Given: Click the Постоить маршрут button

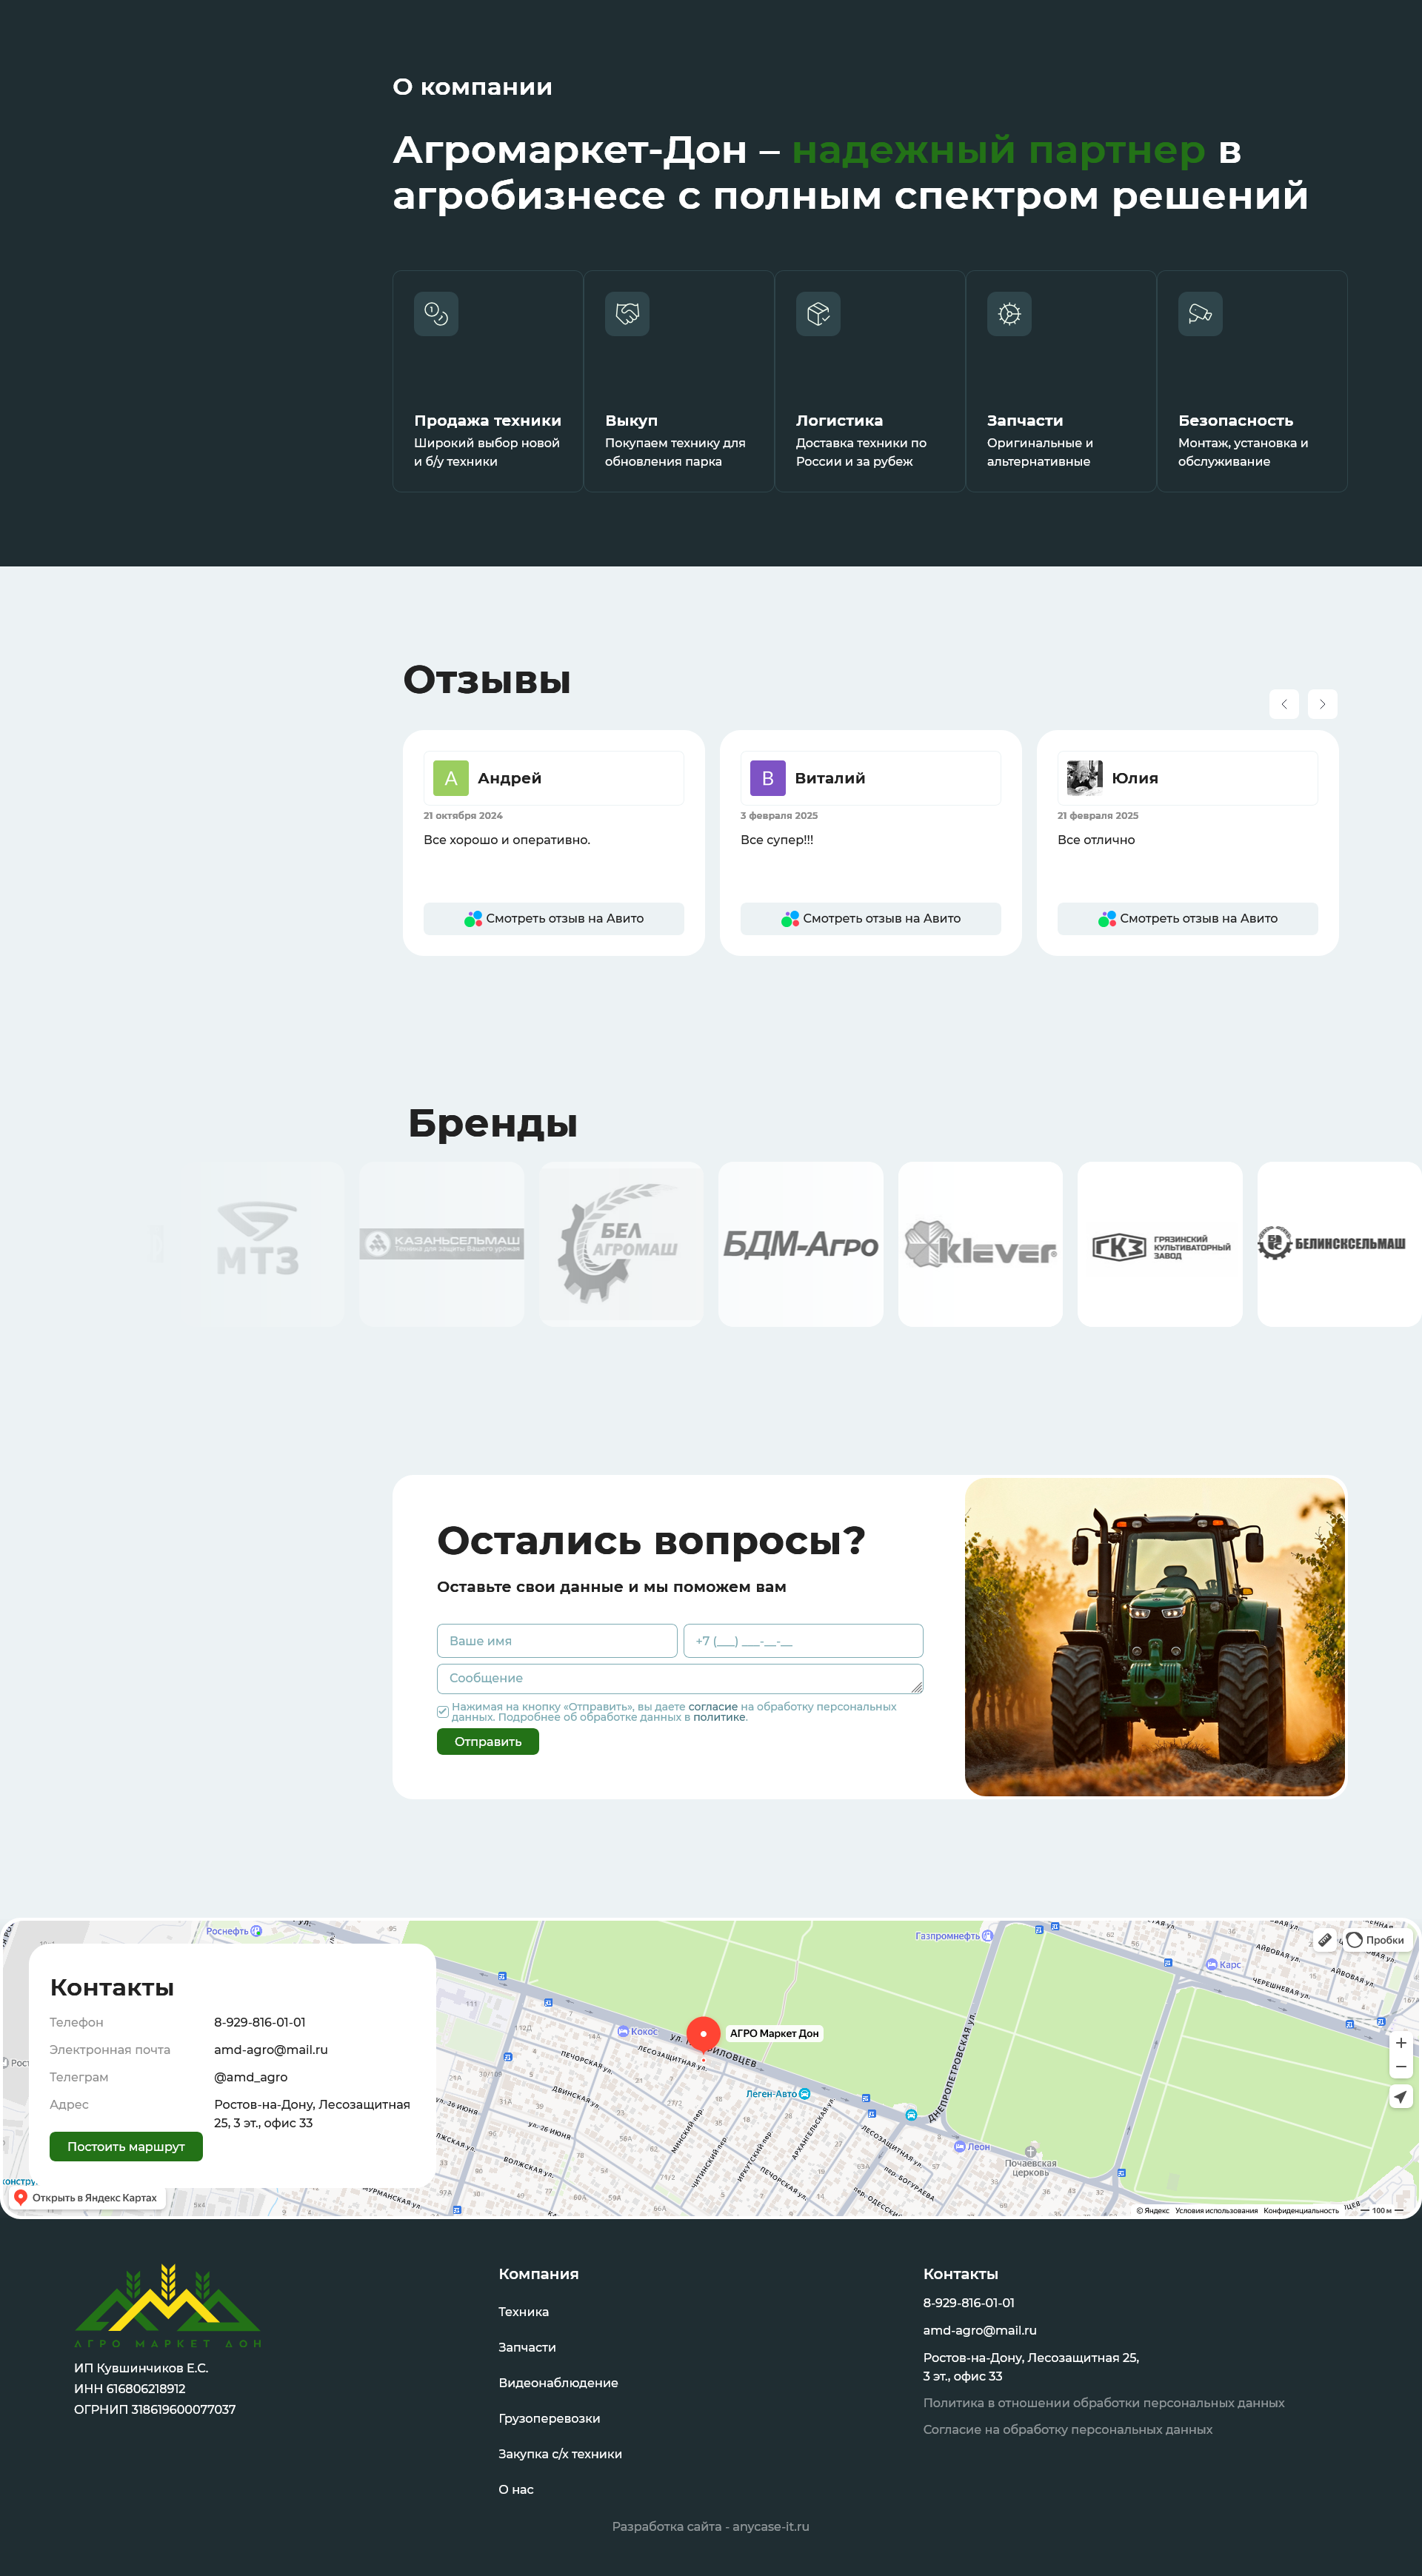Looking at the screenshot, I should point(126,2147).
